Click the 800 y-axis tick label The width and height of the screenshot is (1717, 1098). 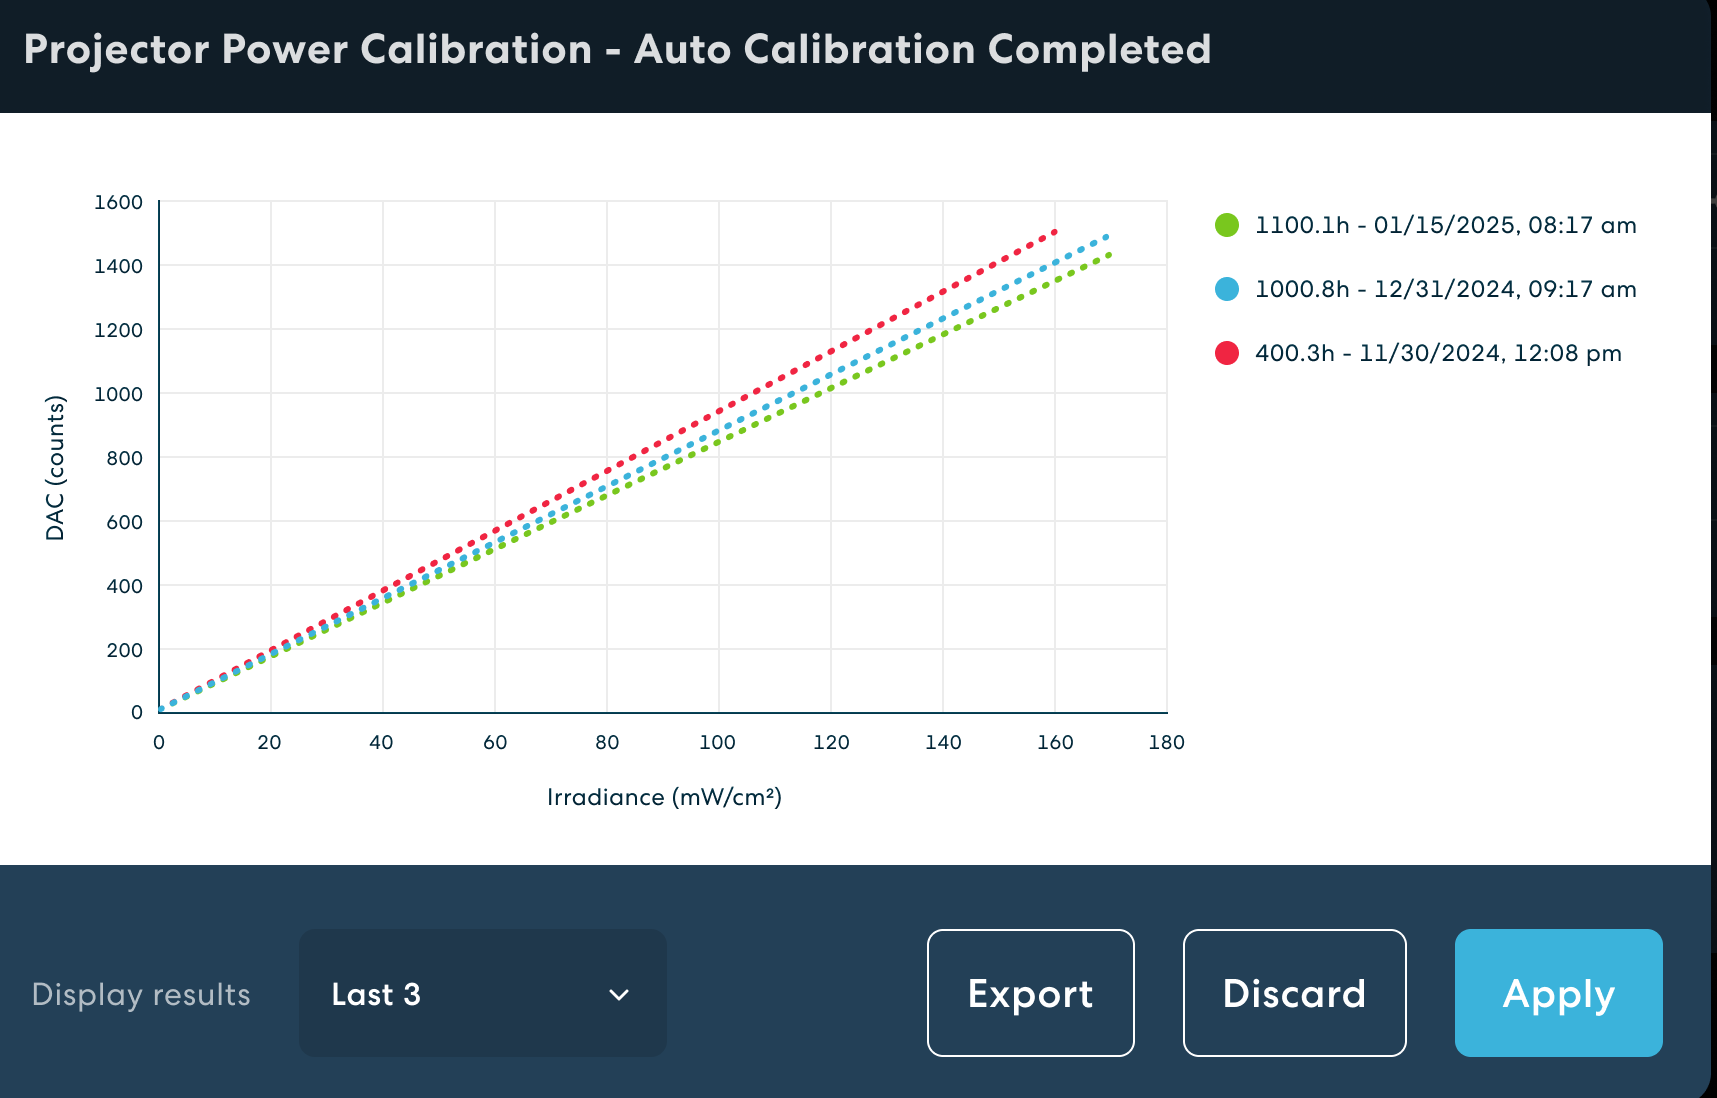(x=124, y=458)
